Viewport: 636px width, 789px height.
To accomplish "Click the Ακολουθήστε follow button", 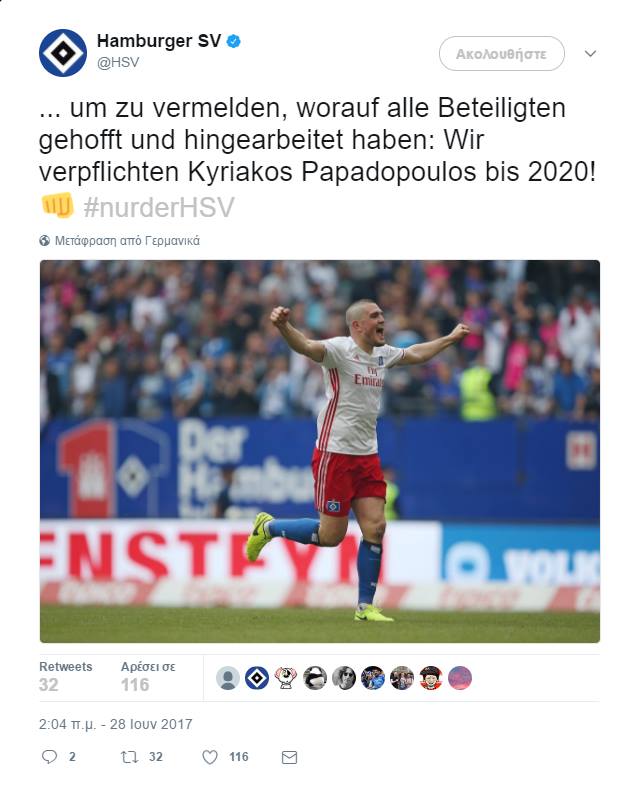I will [x=502, y=53].
